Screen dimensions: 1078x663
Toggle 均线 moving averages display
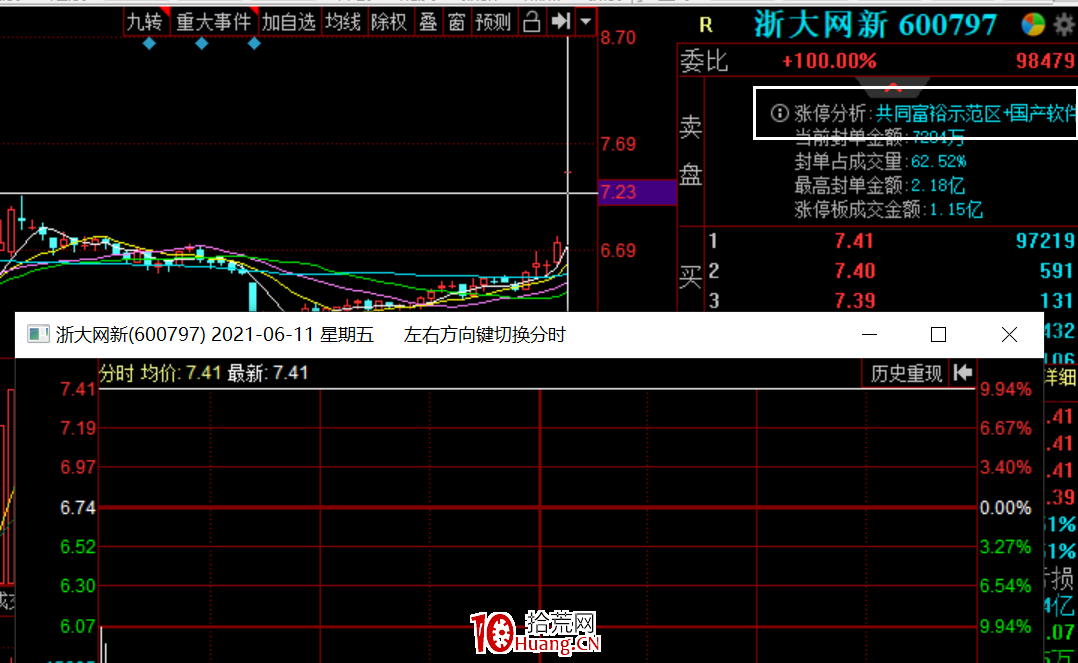click(x=342, y=21)
